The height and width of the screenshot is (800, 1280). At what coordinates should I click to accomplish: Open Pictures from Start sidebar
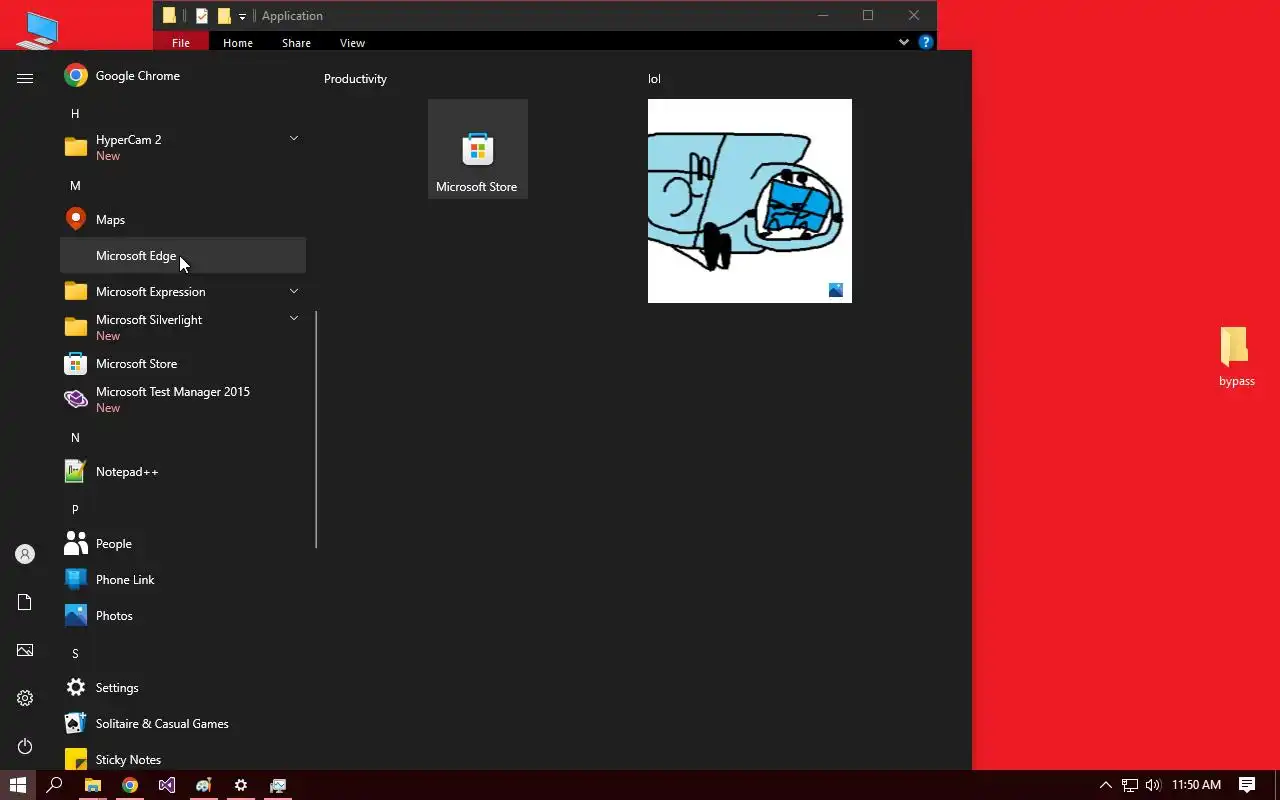(25, 650)
